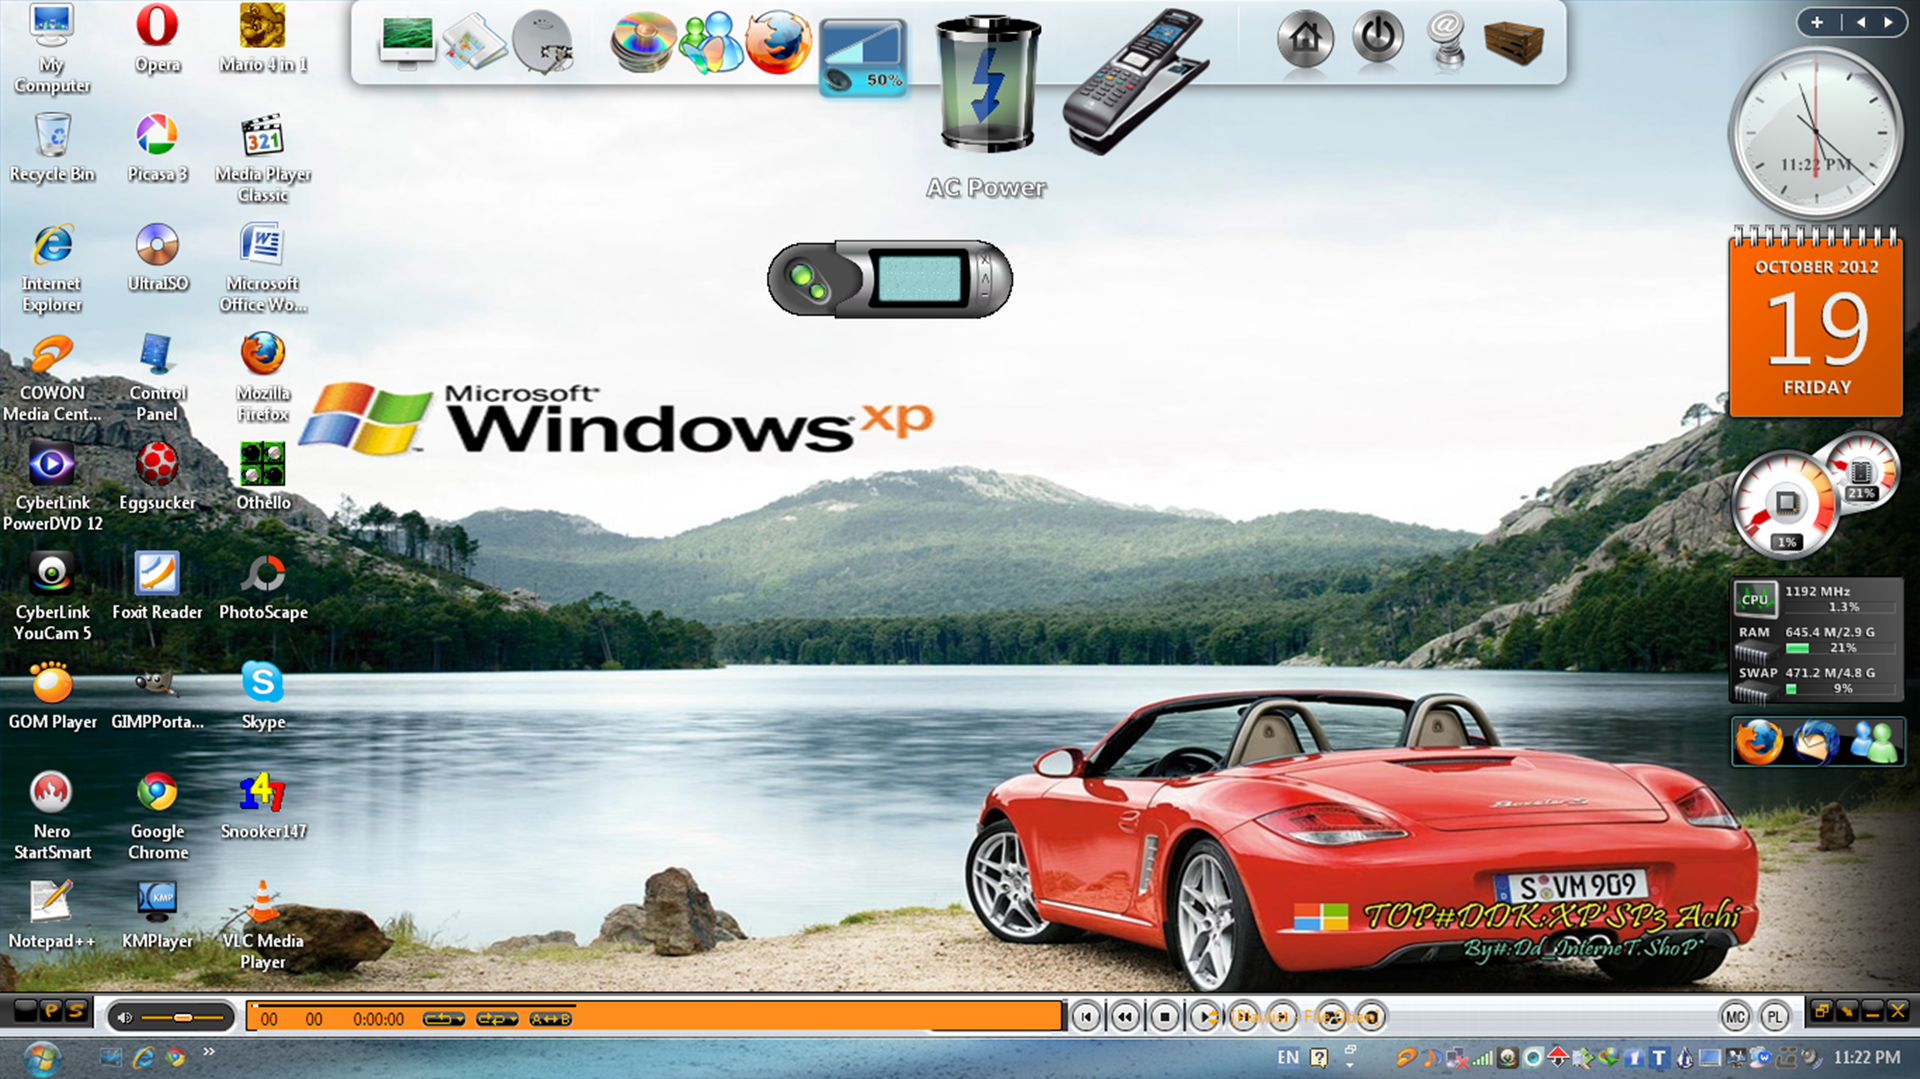The image size is (1920, 1079).
Task: Launch PhotoScape from the desktop
Action: click(263, 586)
